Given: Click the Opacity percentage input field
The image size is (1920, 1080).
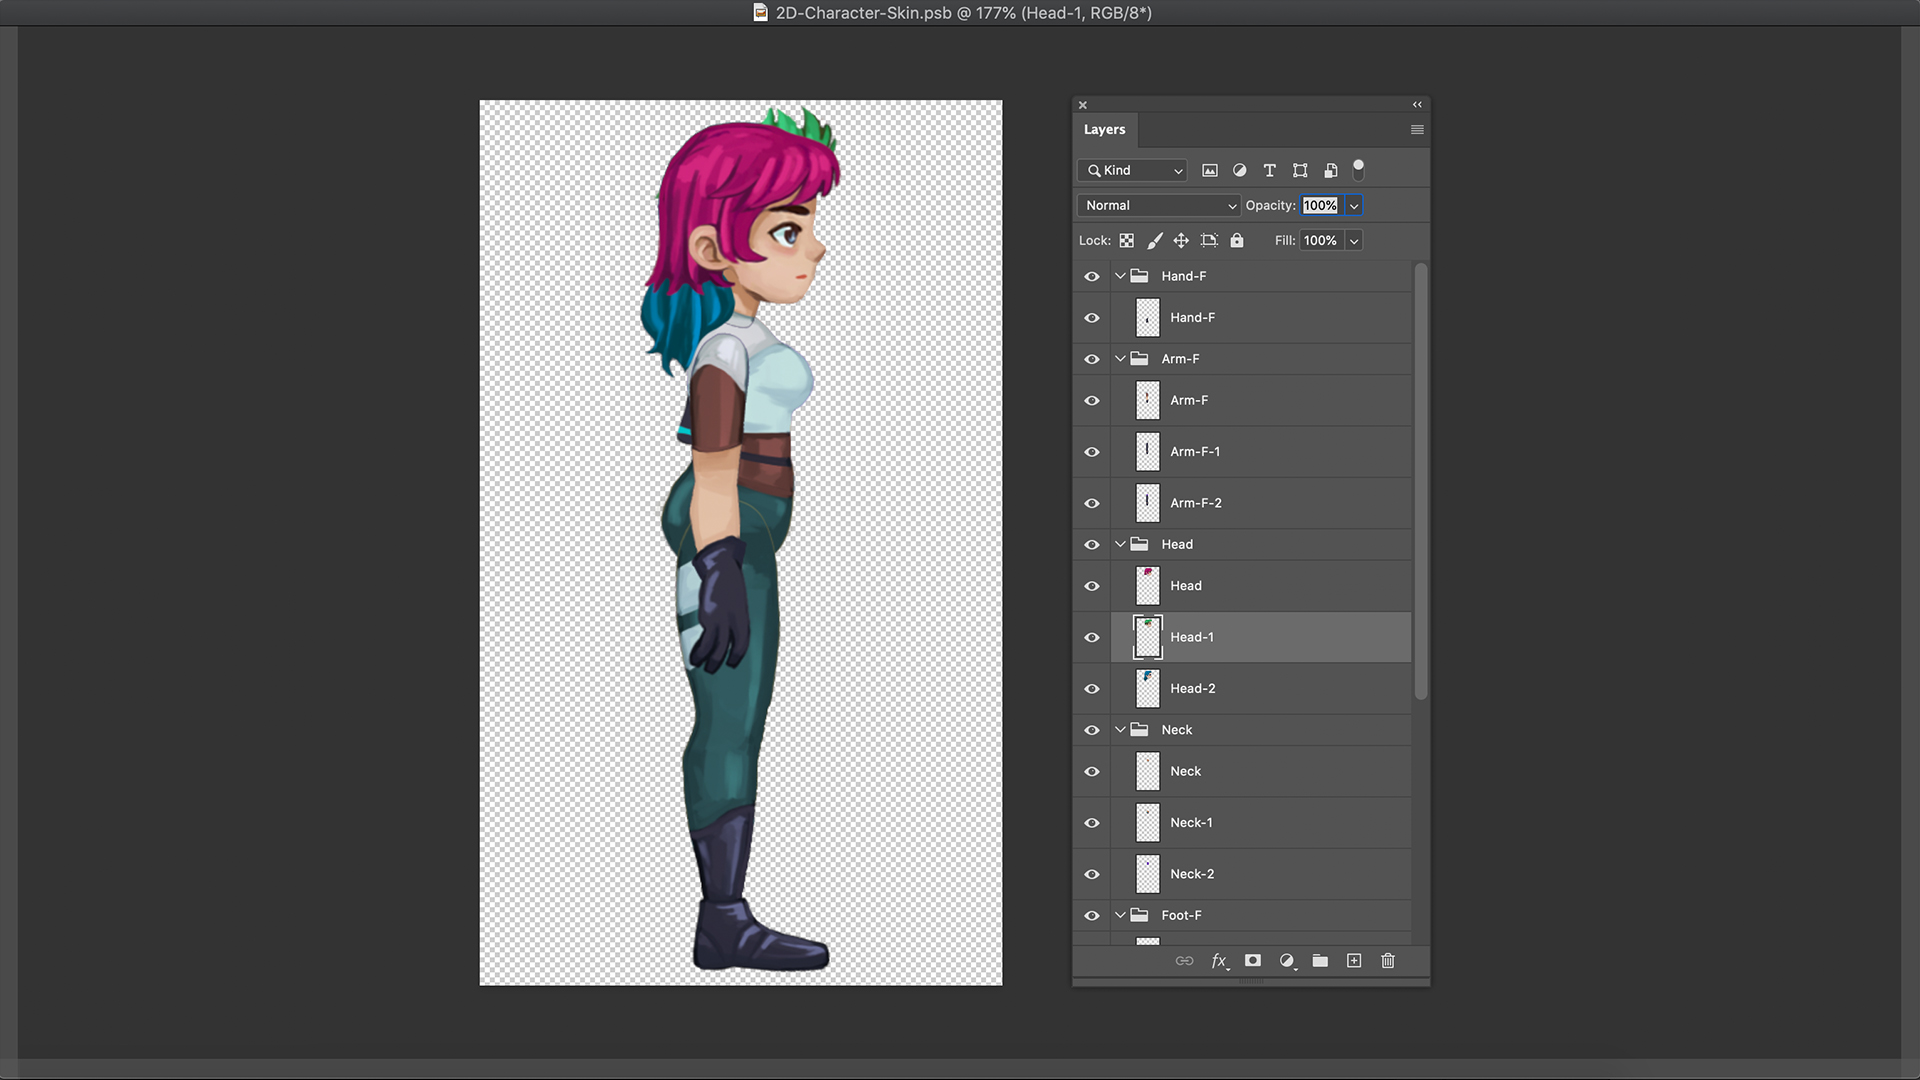Looking at the screenshot, I should 1320,204.
